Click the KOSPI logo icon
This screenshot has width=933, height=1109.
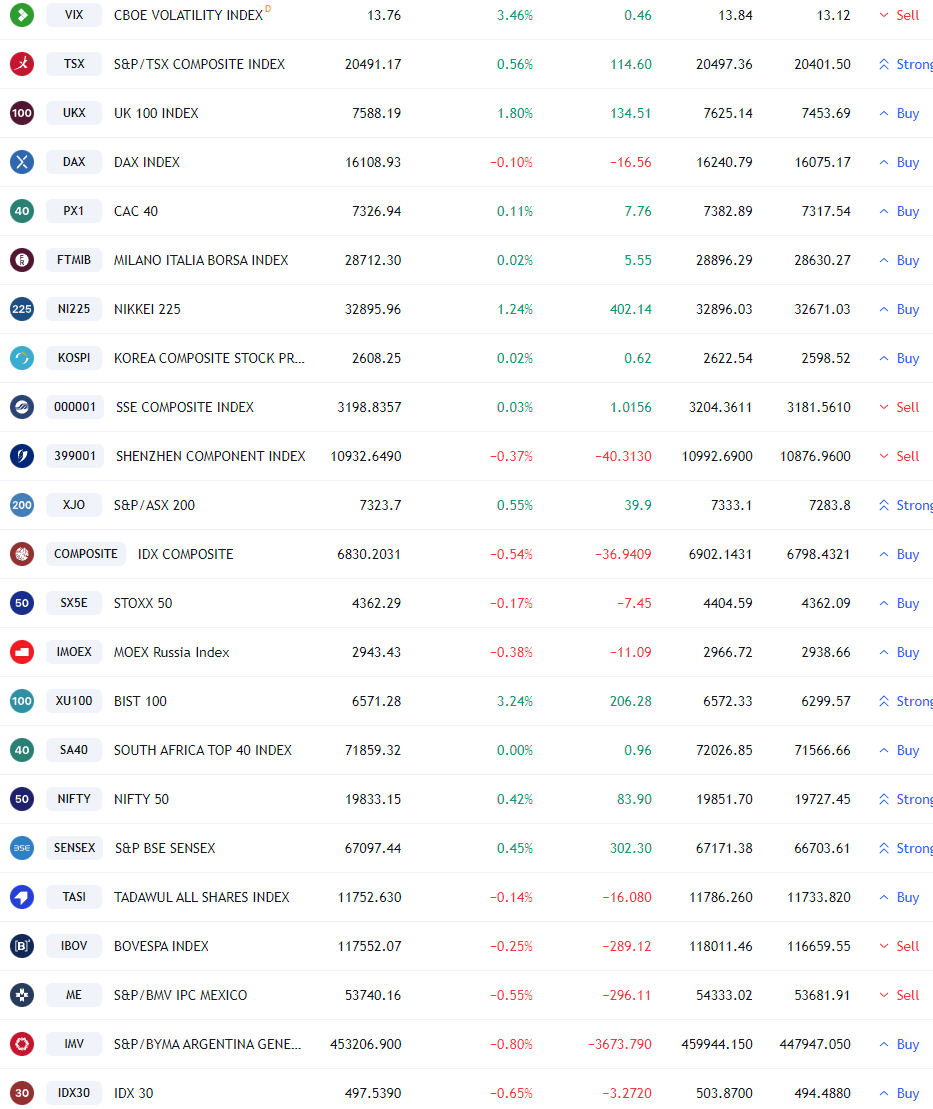(x=22, y=358)
